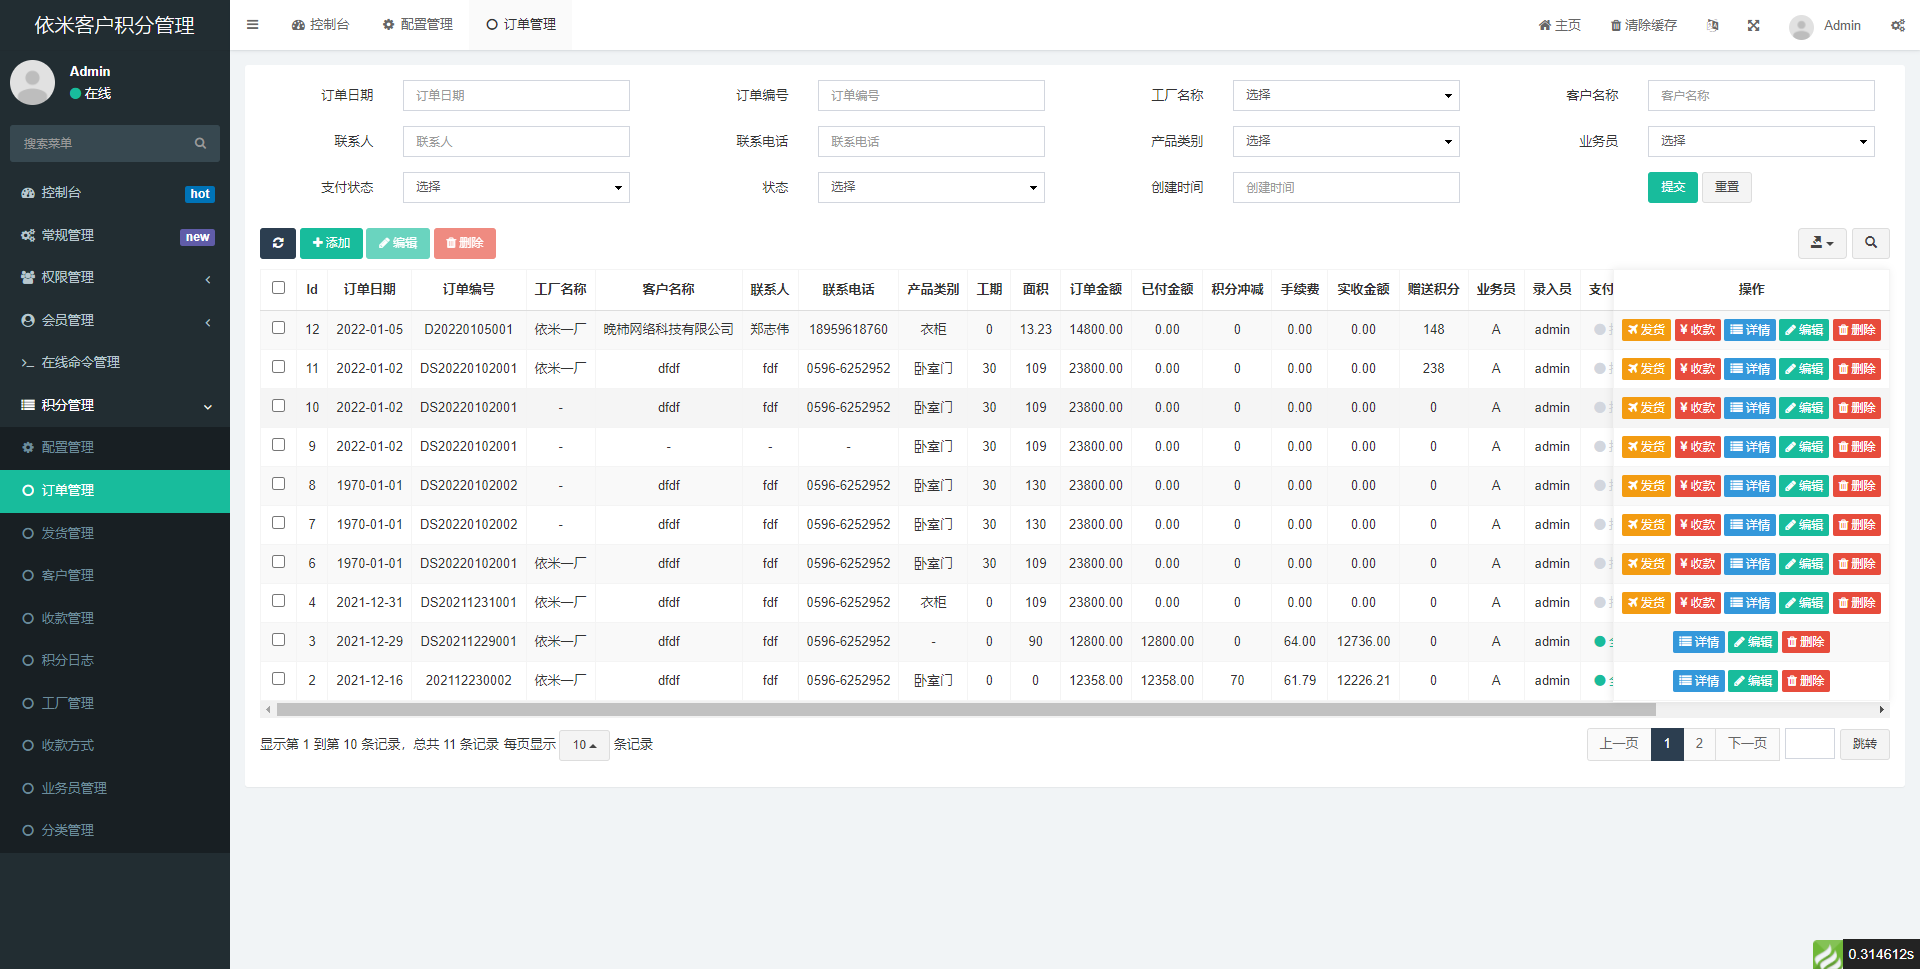Click the language switch icon in header

coord(1713,26)
